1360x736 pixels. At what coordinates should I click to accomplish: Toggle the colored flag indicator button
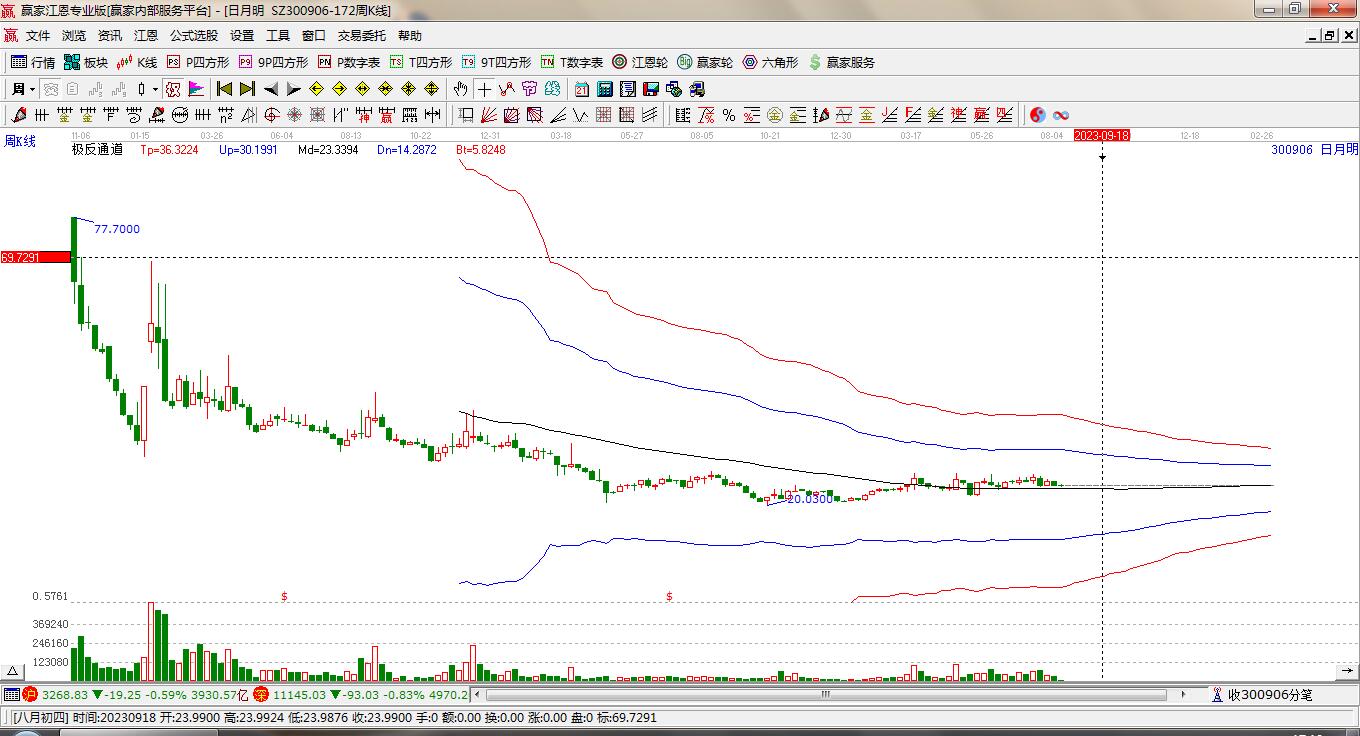[196, 89]
